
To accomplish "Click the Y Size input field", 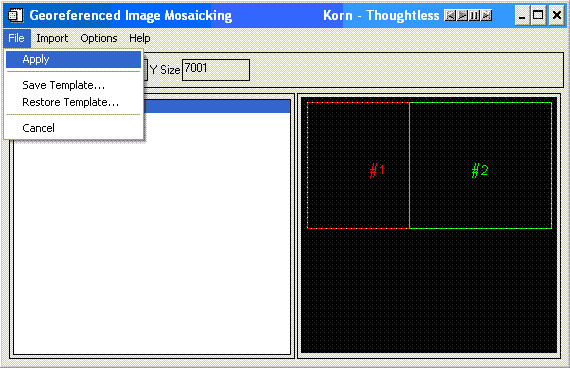I will click(x=216, y=70).
